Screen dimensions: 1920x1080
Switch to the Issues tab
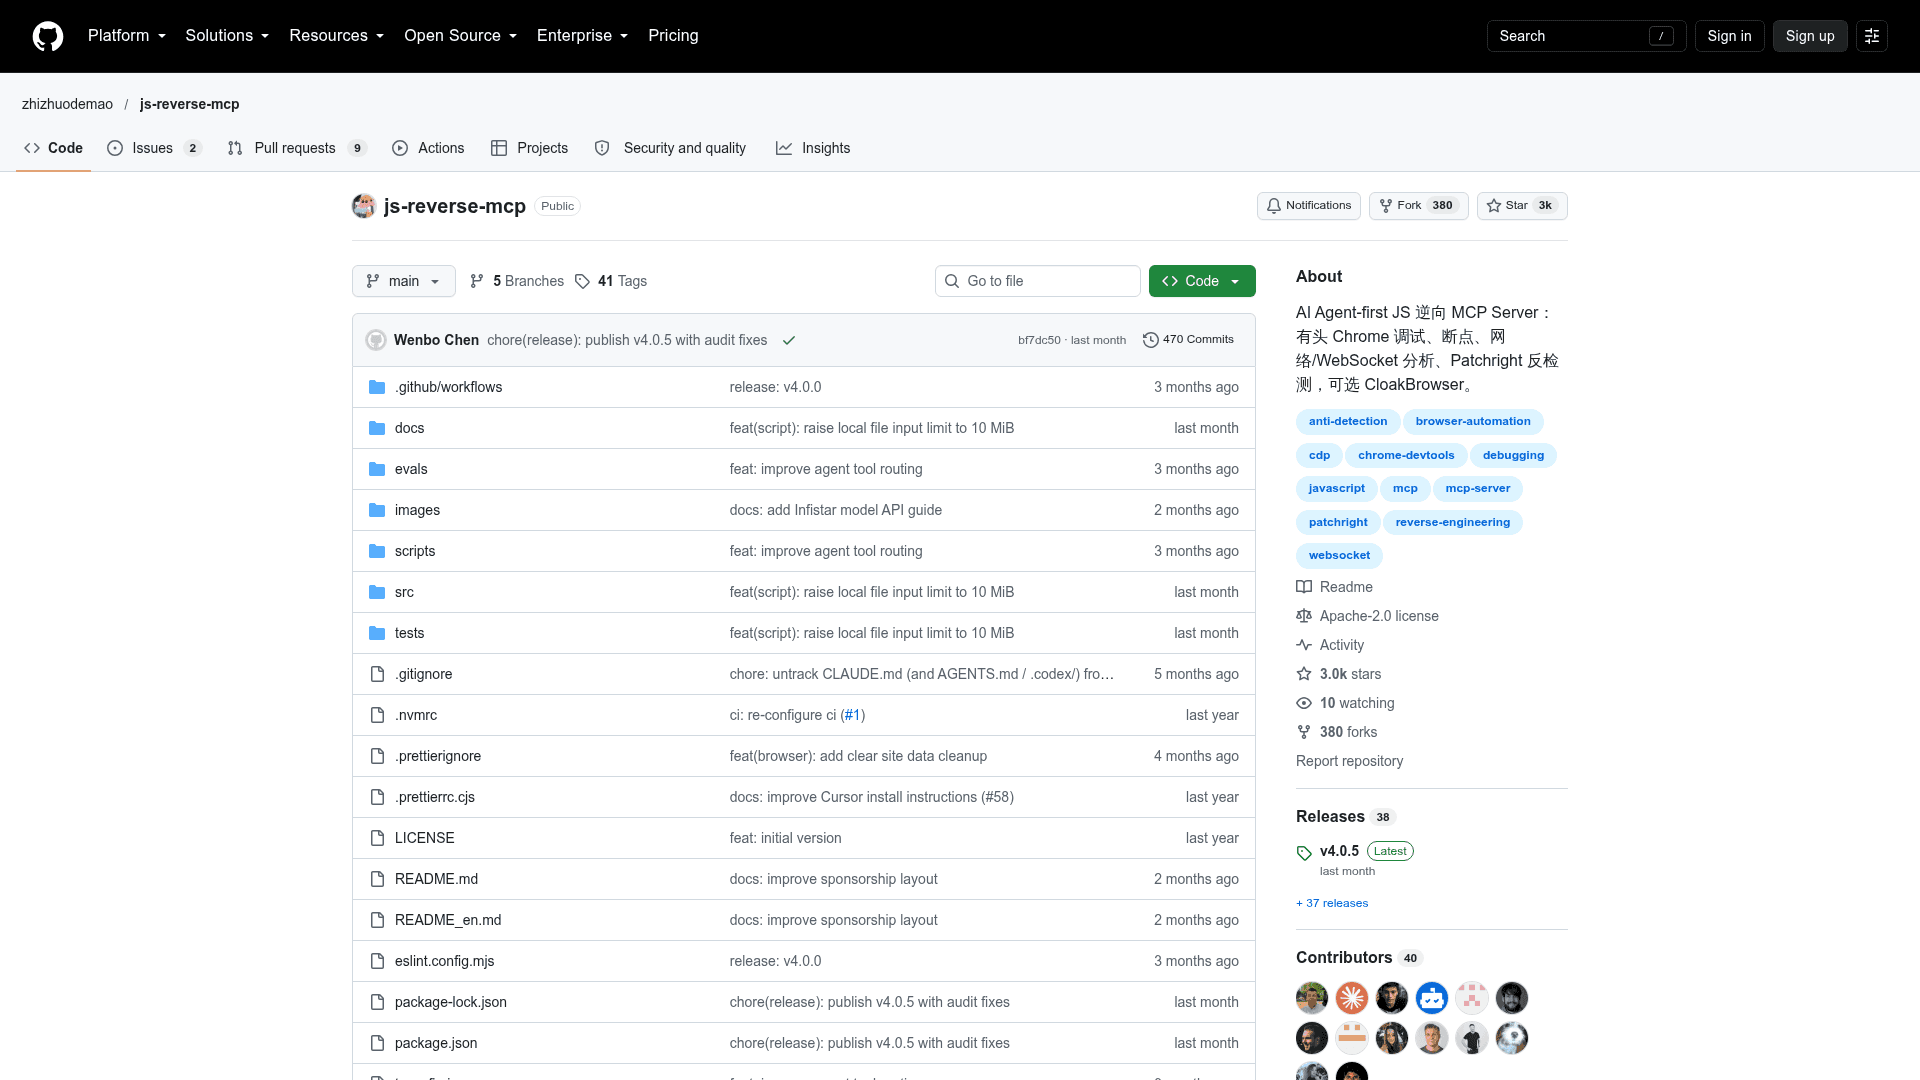tap(154, 148)
